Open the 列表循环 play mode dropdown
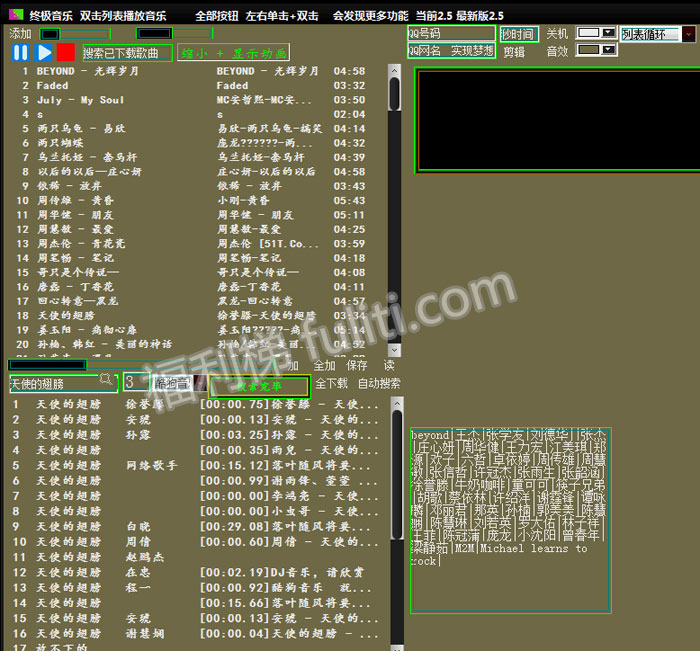 [x=688, y=34]
